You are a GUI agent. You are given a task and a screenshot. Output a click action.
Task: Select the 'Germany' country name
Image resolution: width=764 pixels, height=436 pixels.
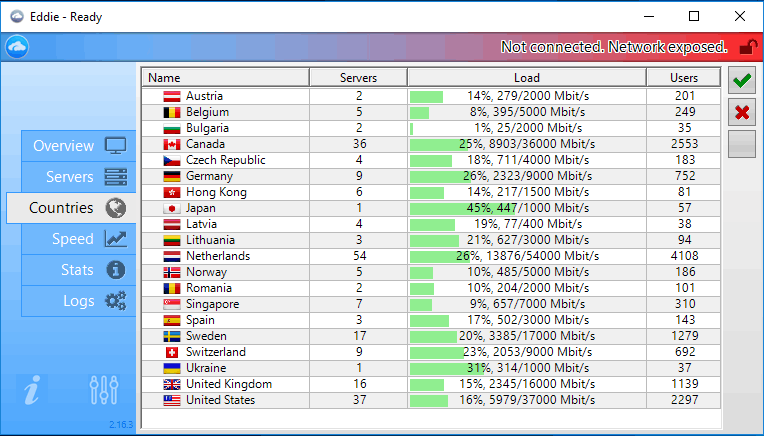(x=210, y=176)
